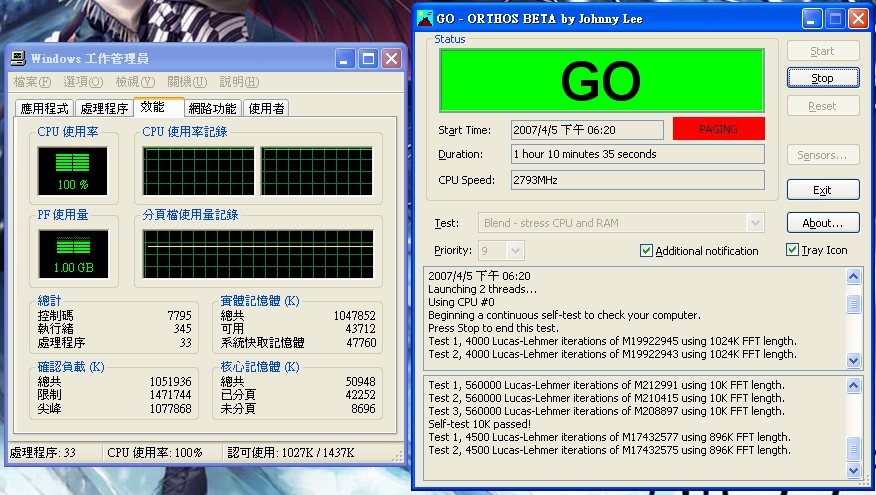Click the 分頁檔使用量記錄 graph

(x=258, y=254)
